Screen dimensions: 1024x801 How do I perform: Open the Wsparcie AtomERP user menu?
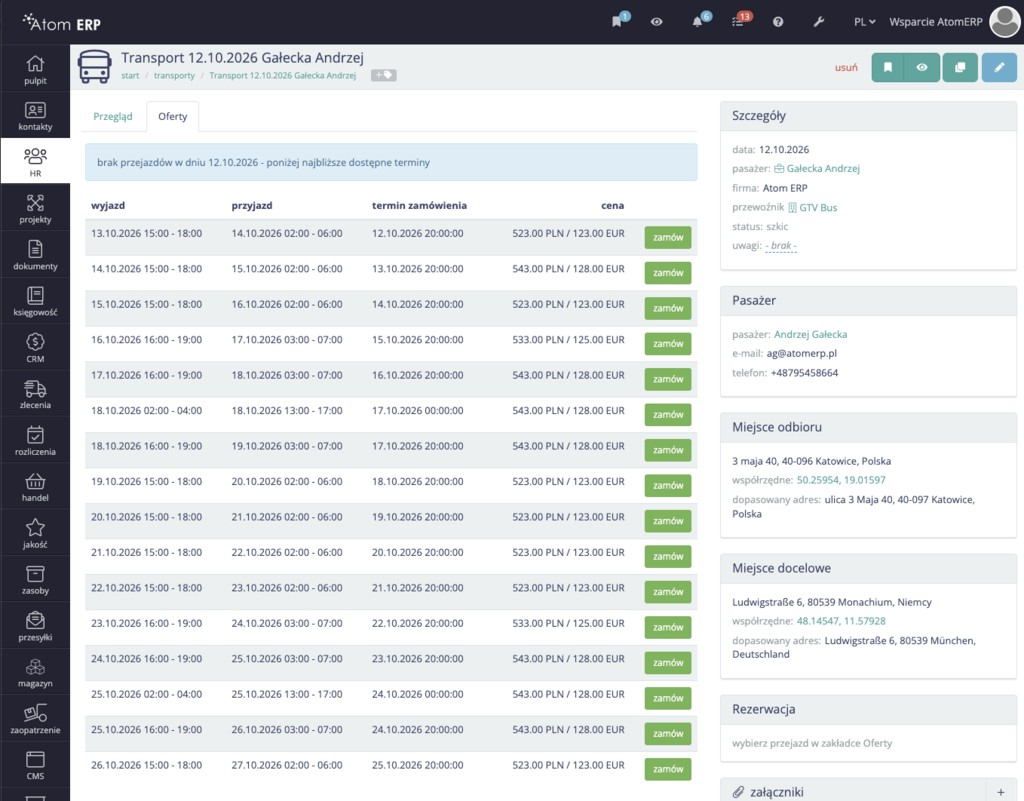pos(953,22)
